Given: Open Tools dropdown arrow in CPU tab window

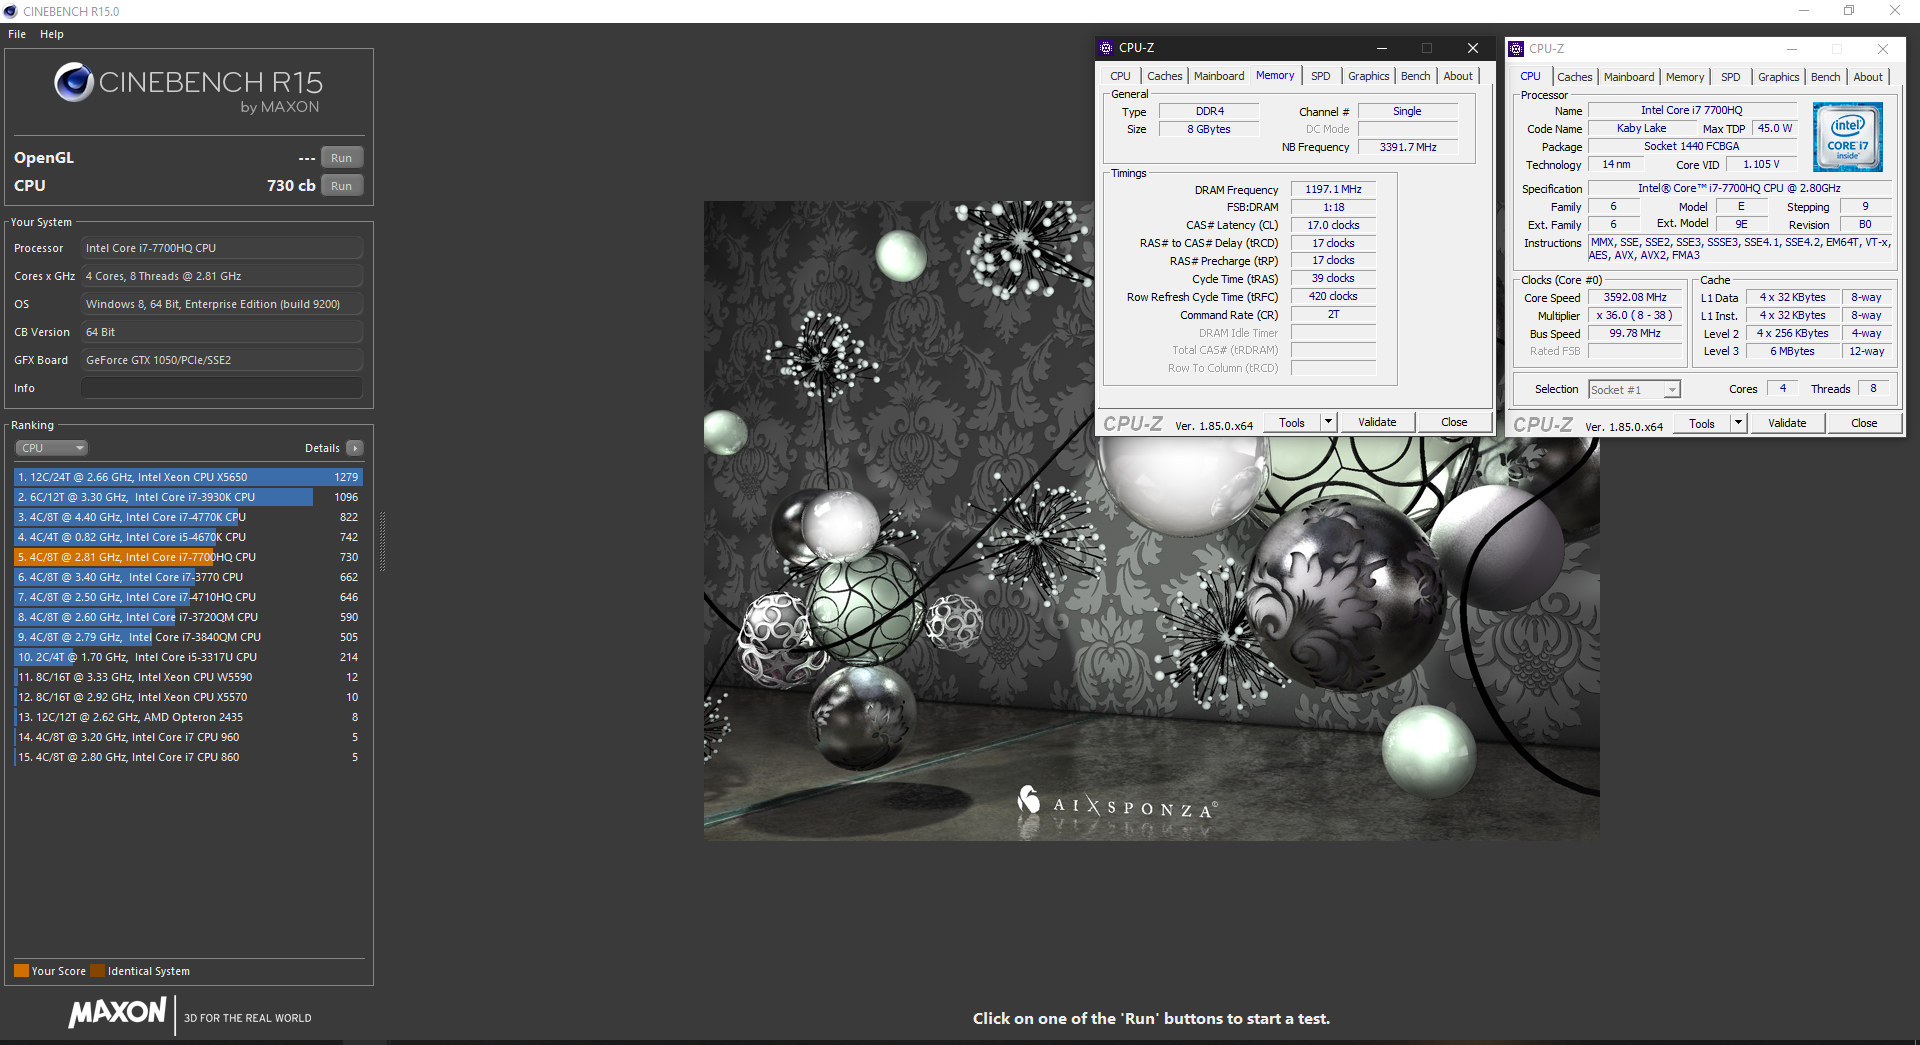Looking at the screenshot, I should point(1738,423).
